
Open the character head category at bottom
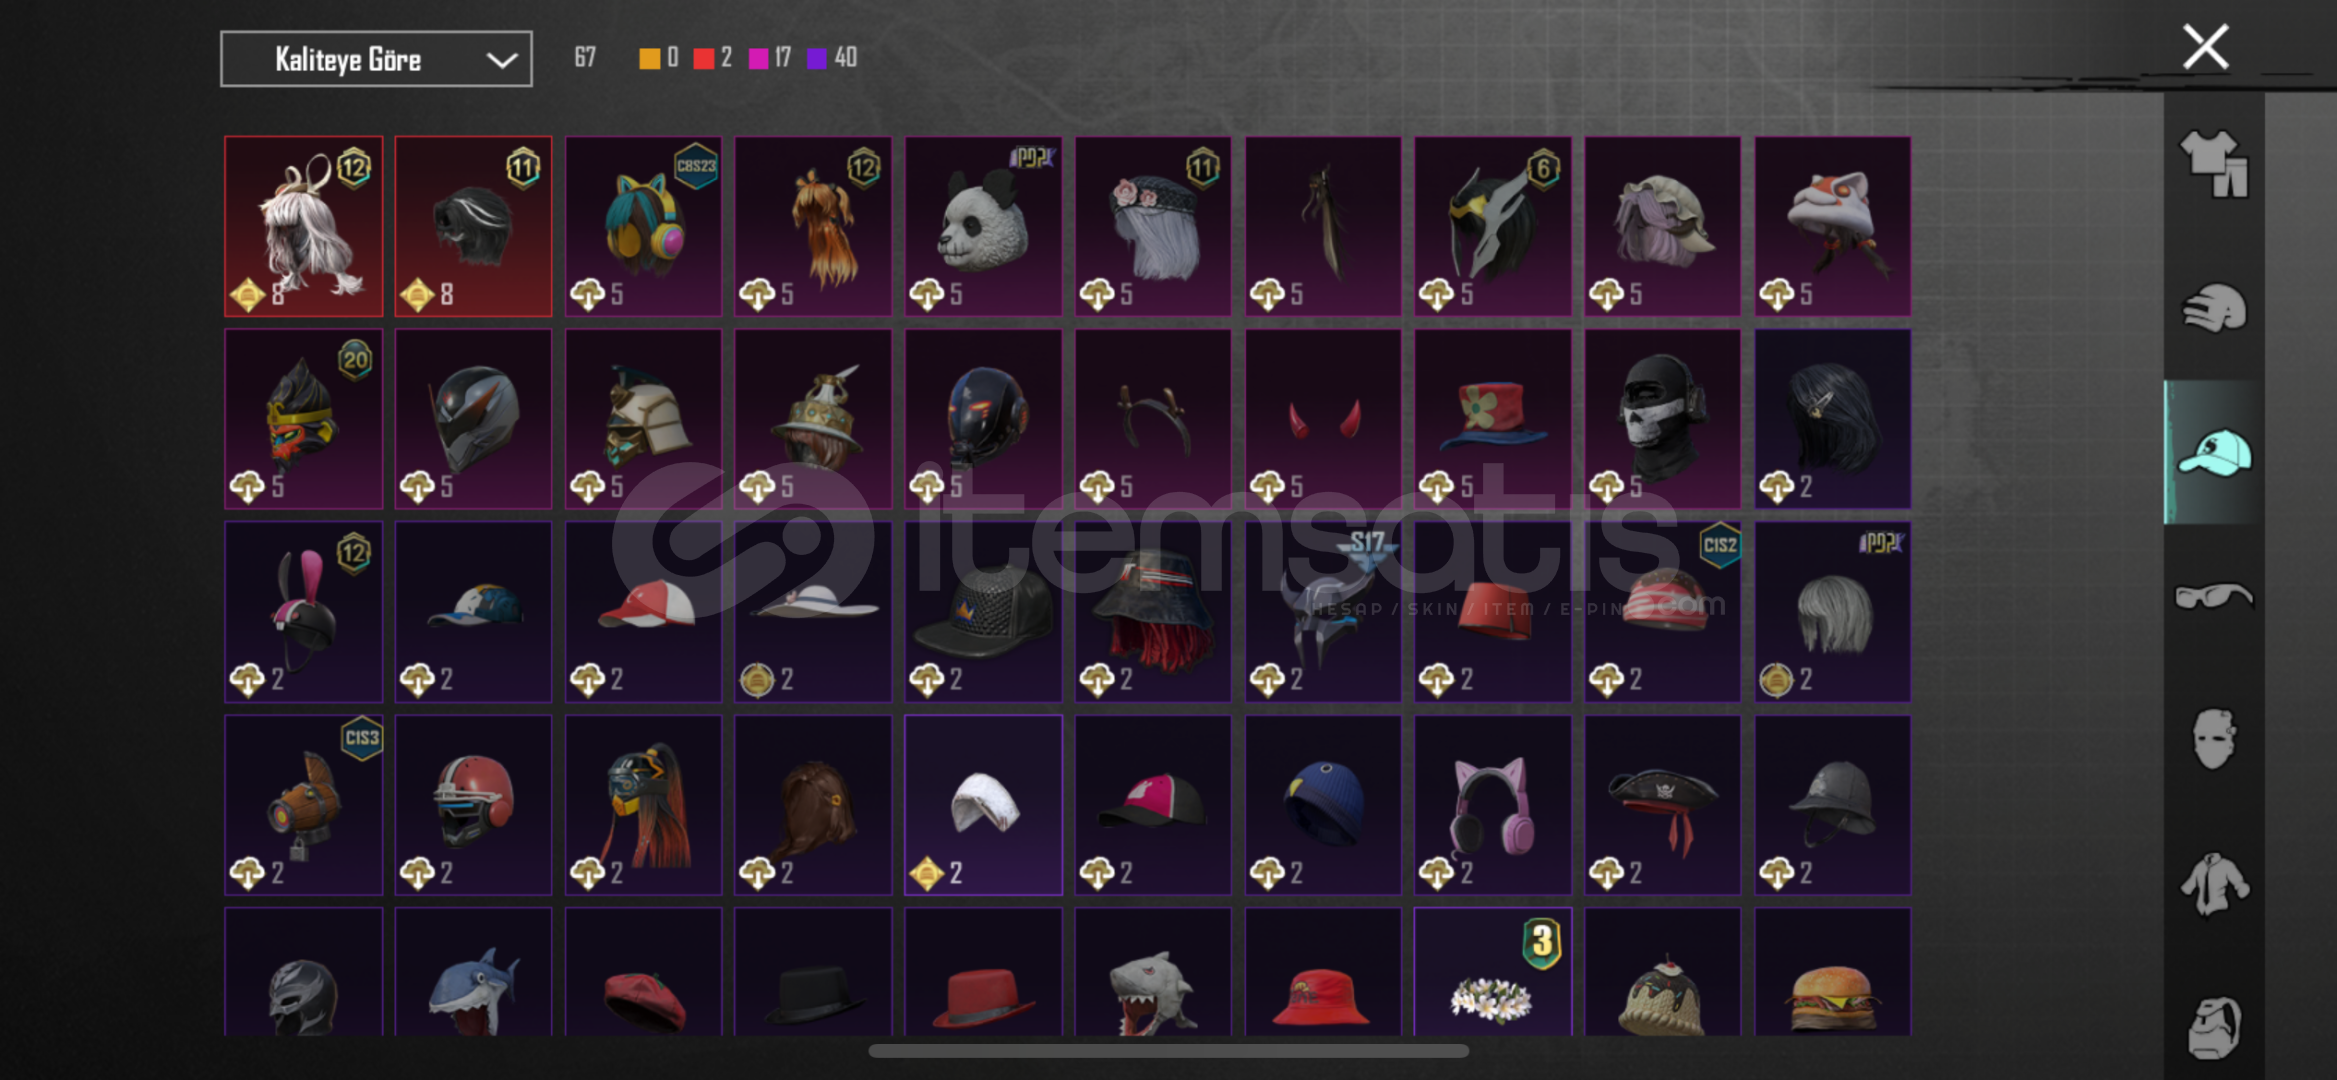pyautogui.click(x=2213, y=1027)
